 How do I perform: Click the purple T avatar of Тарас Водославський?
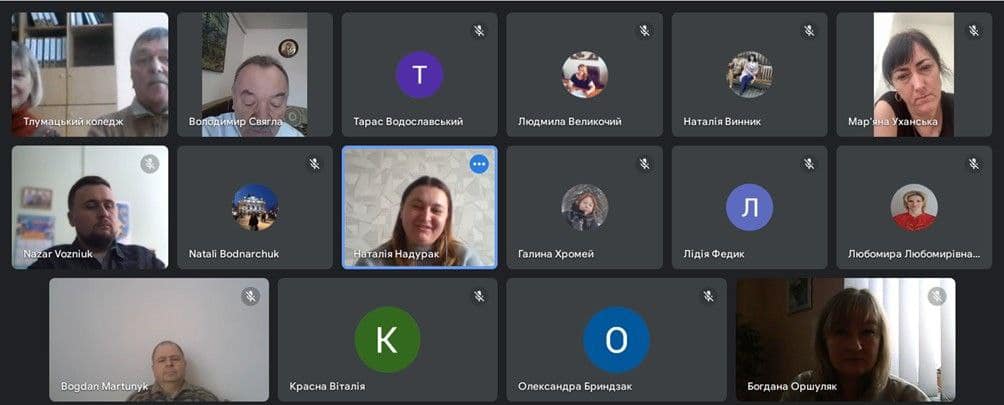419,75
